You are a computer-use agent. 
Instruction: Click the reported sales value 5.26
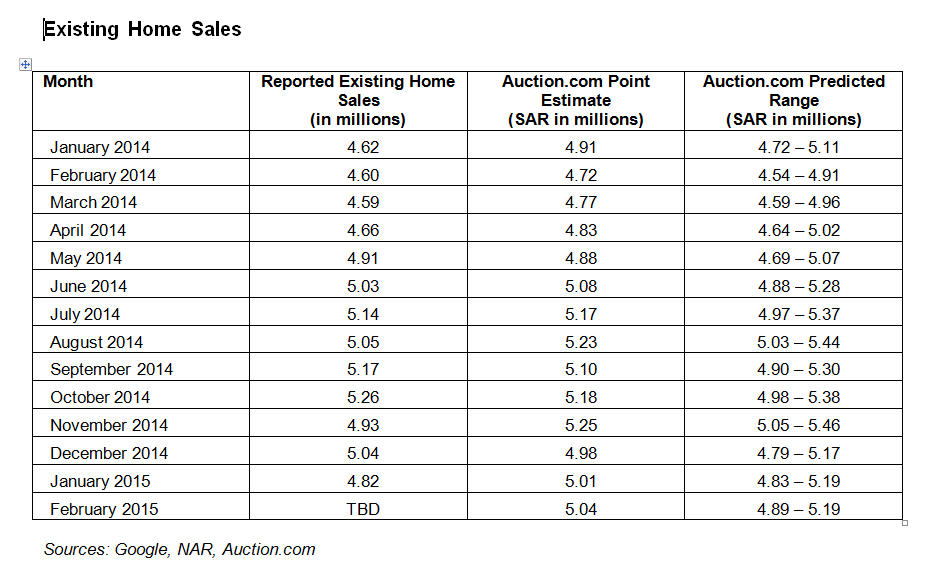[363, 397]
